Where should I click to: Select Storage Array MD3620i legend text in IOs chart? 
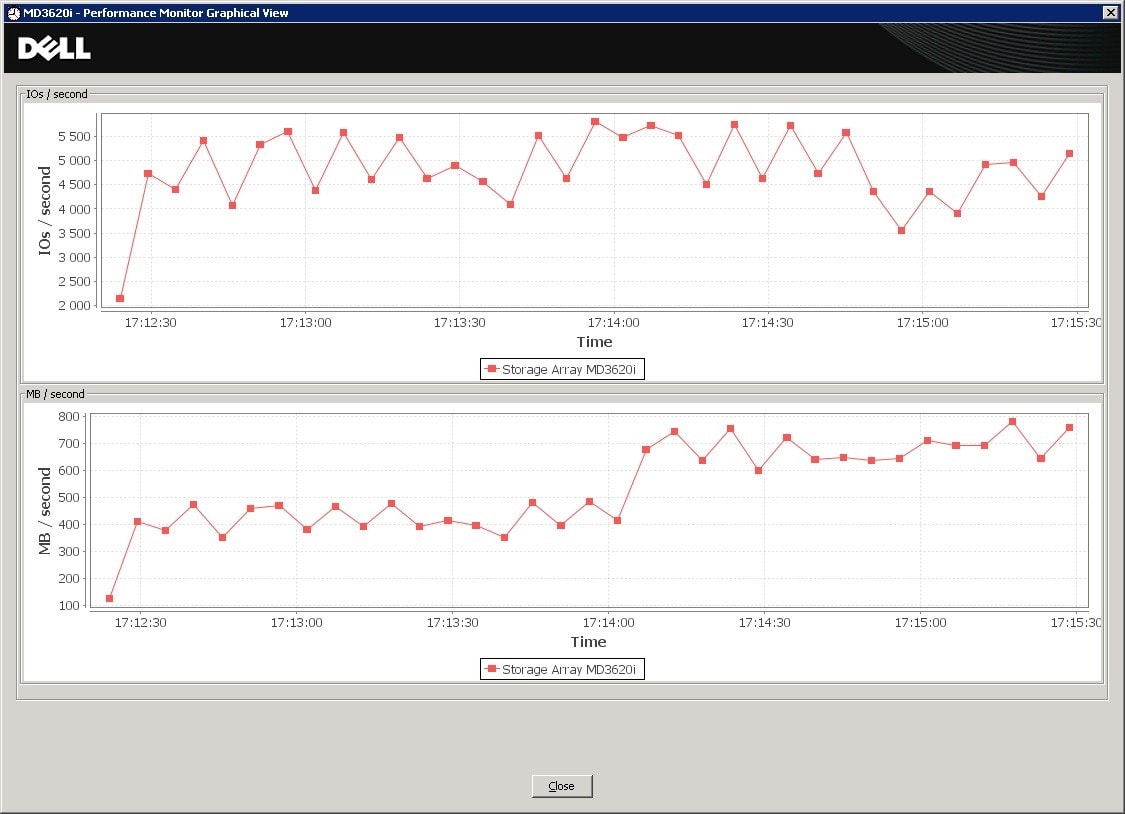(x=569, y=370)
